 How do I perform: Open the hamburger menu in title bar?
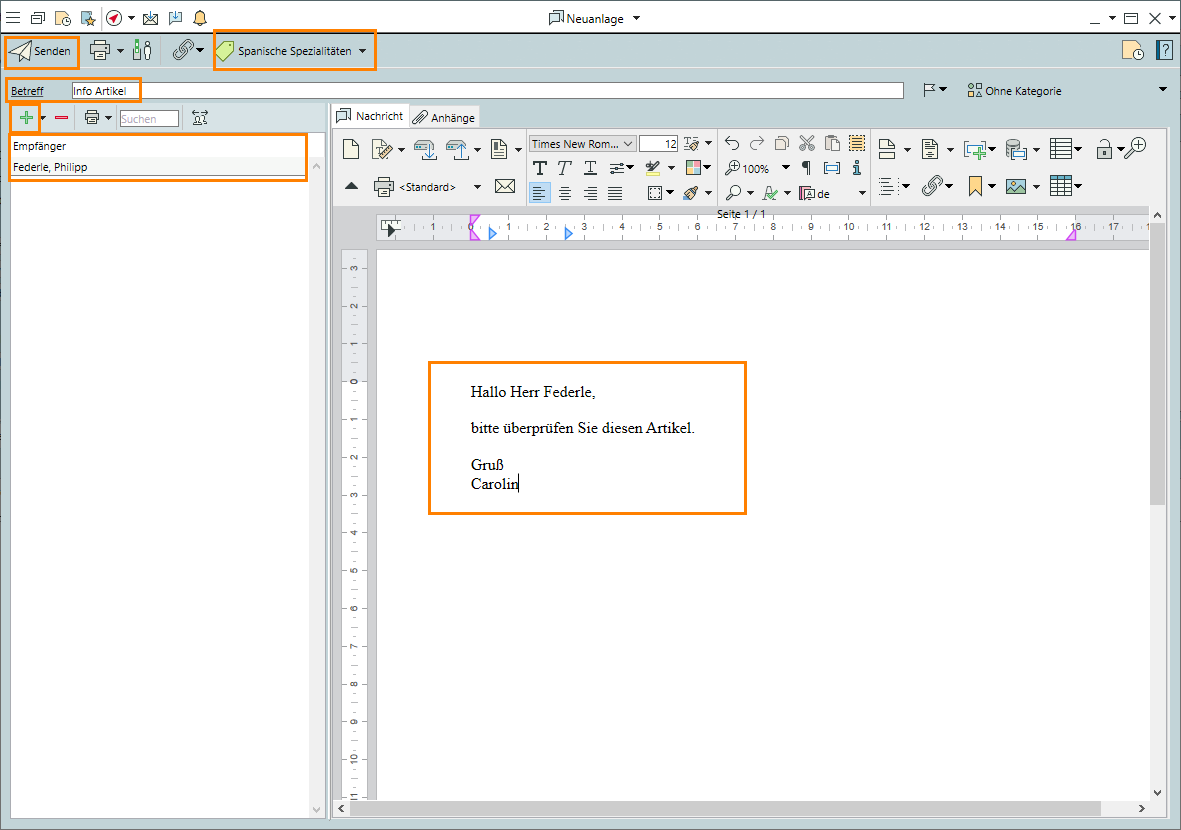click(x=13, y=18)
